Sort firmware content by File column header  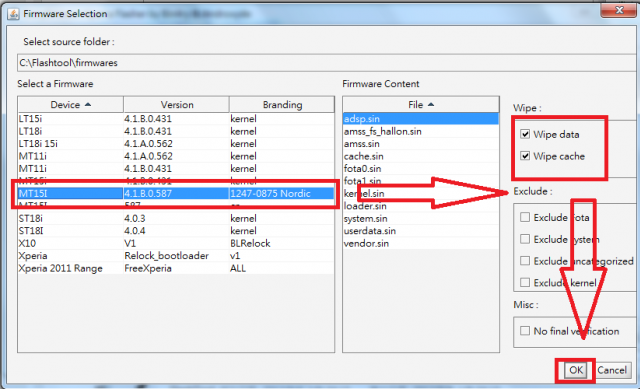[x=421, y=105]
